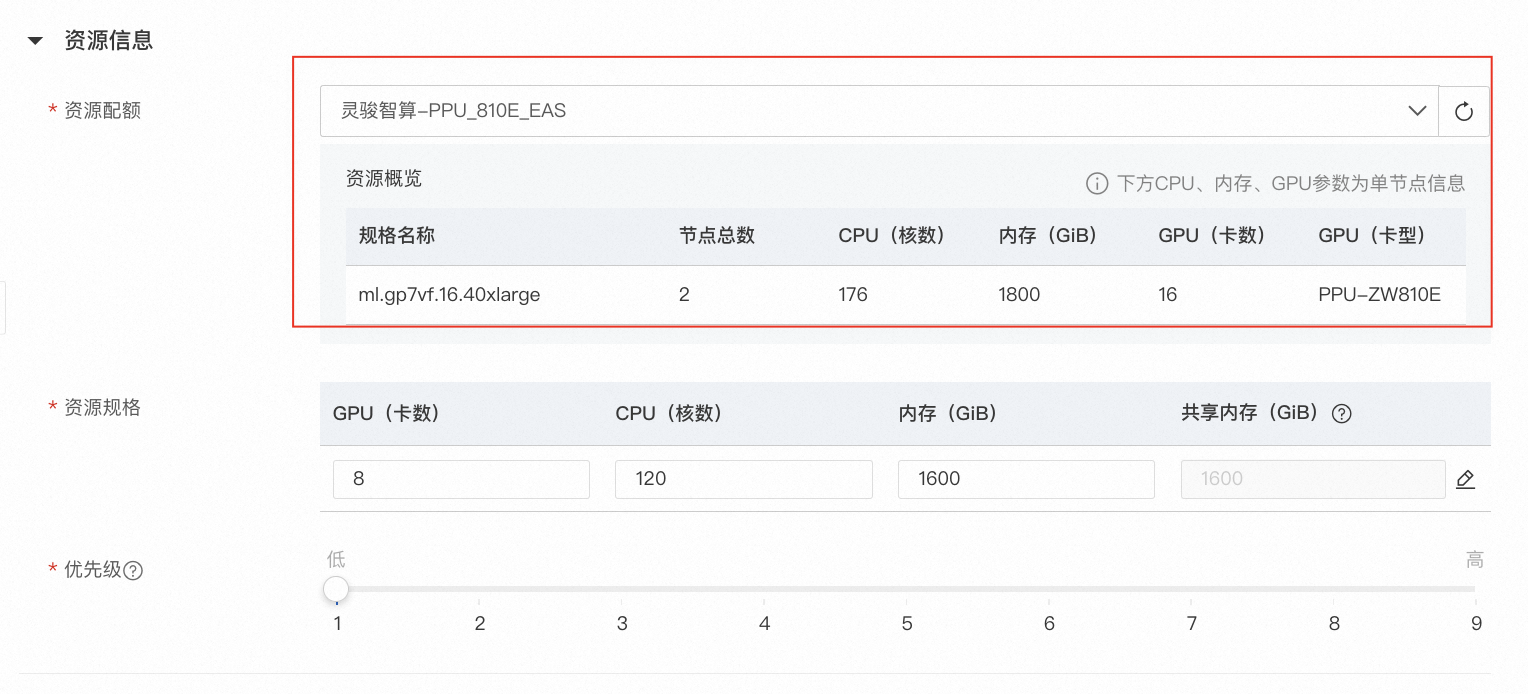Click the 规格名称 column header
The image size is (1528, 694).
[397, 236]
